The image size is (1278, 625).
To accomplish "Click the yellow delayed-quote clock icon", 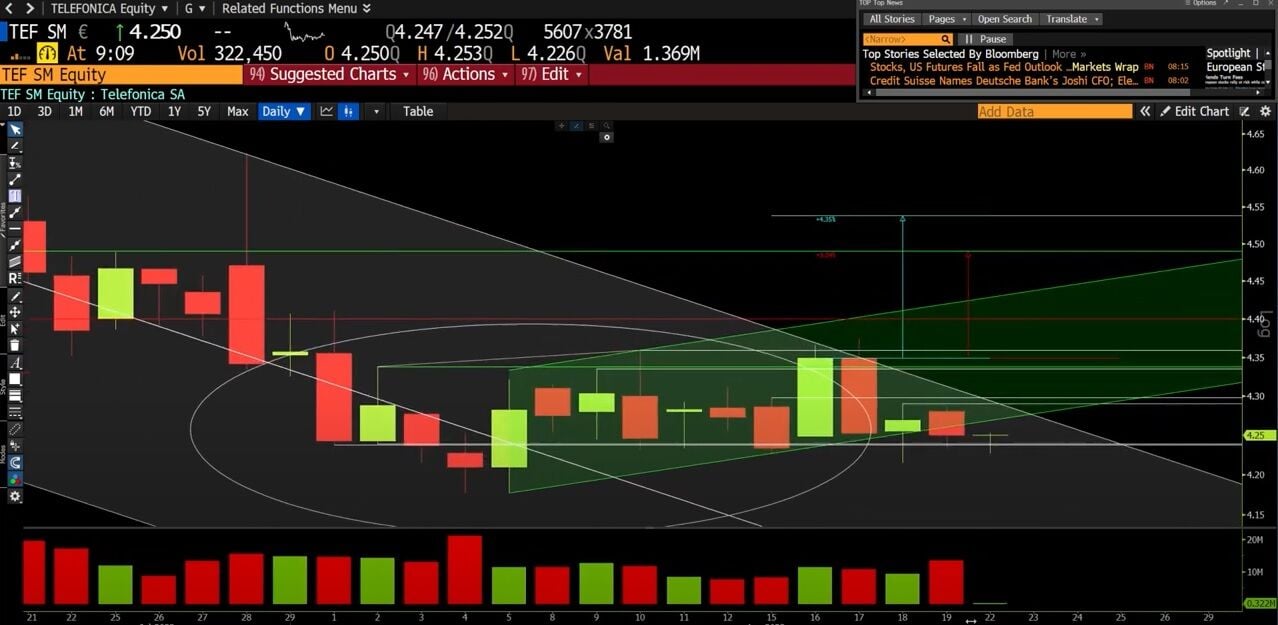I will (46, 52).
